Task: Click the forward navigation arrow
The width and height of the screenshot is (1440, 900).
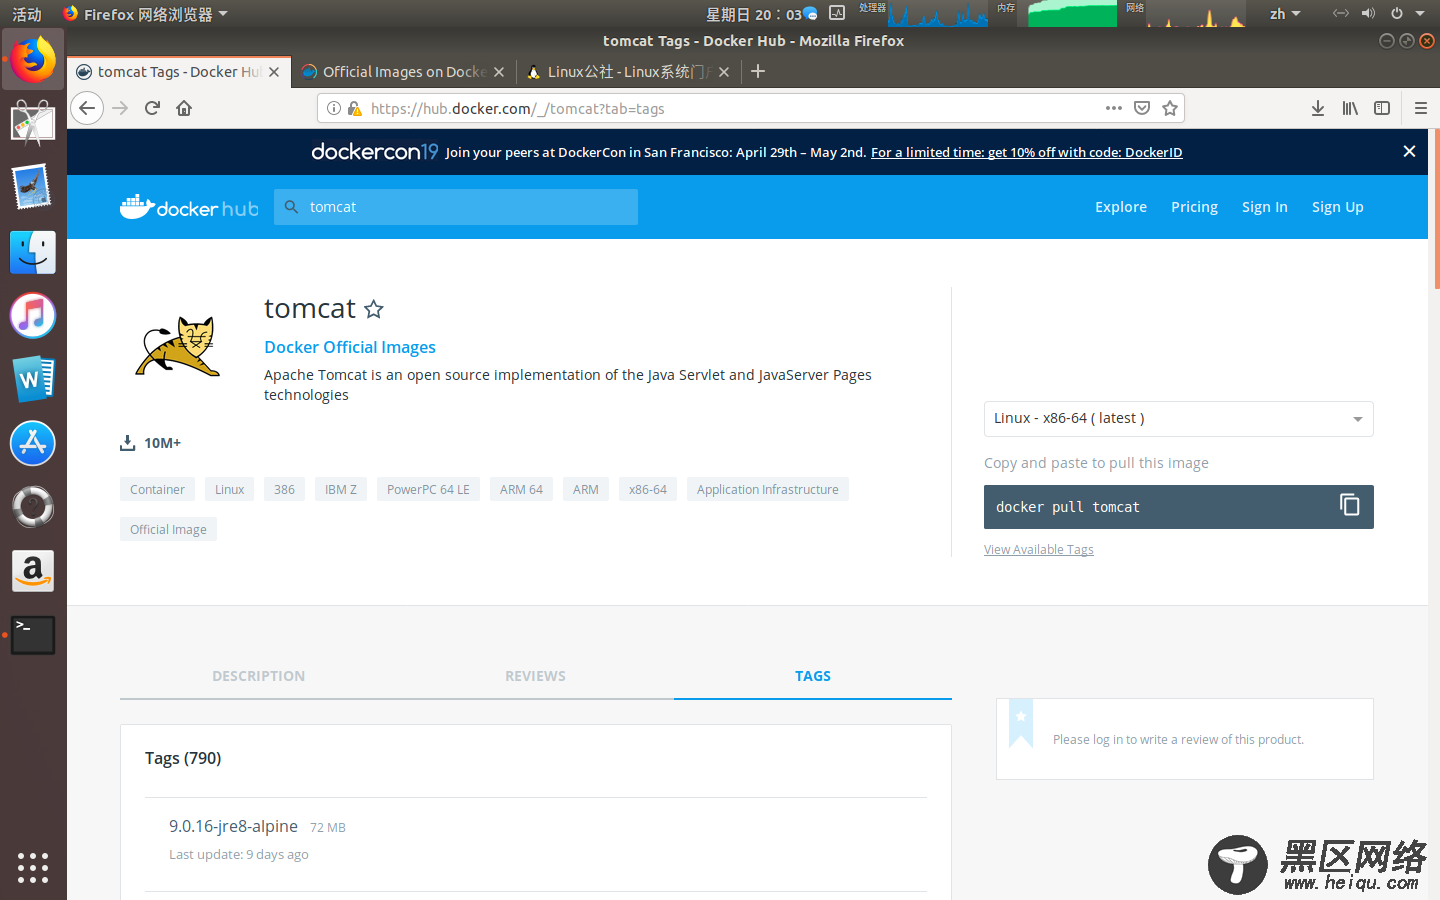Action: tap(120, 108)
